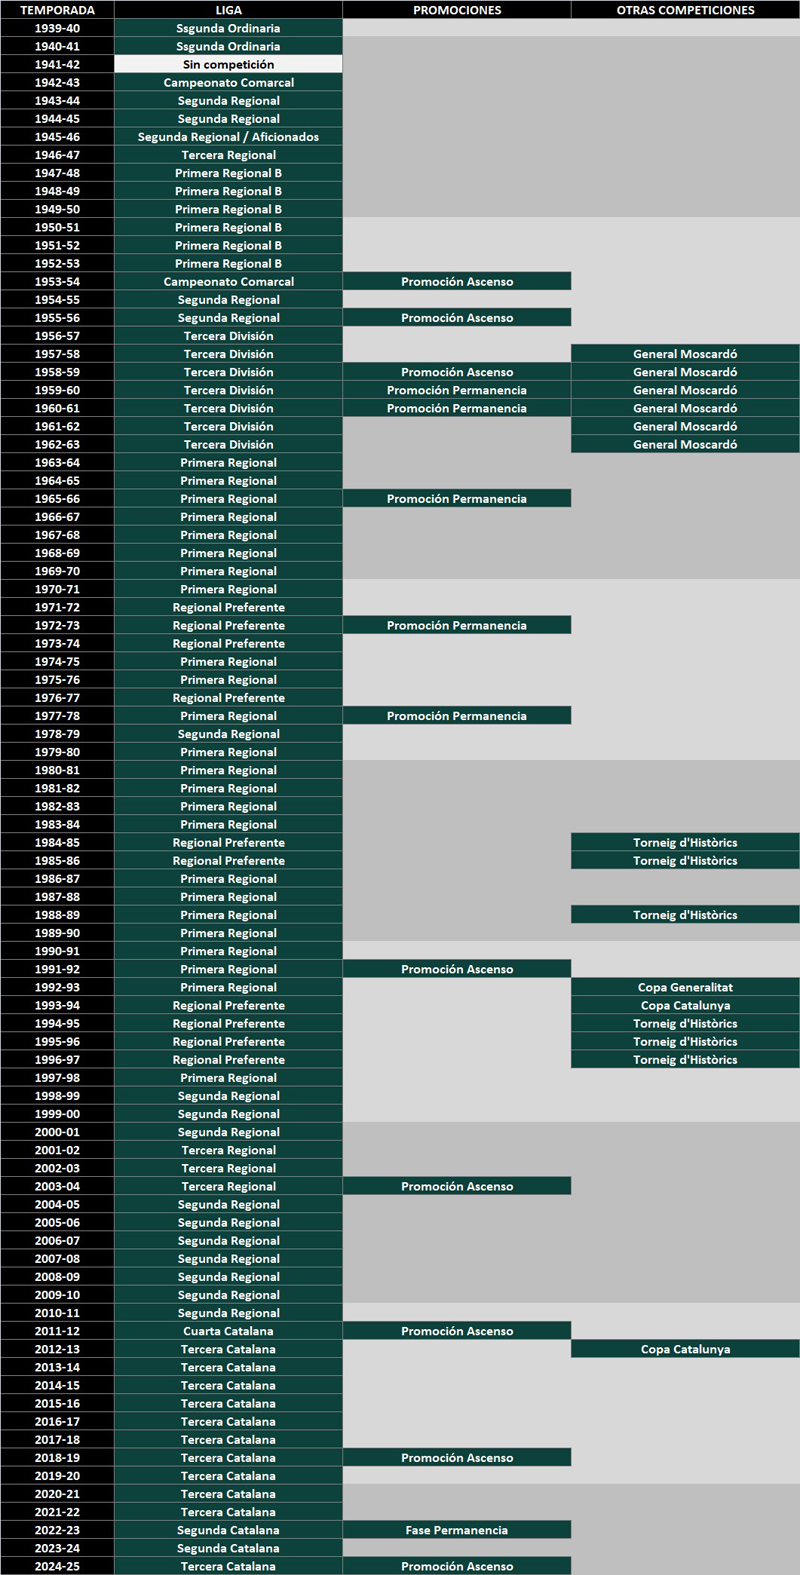Screen dimensions: 800x1575
Task: Click Promoción Ascenso for season 1953-54
Action: click(457, 282)
